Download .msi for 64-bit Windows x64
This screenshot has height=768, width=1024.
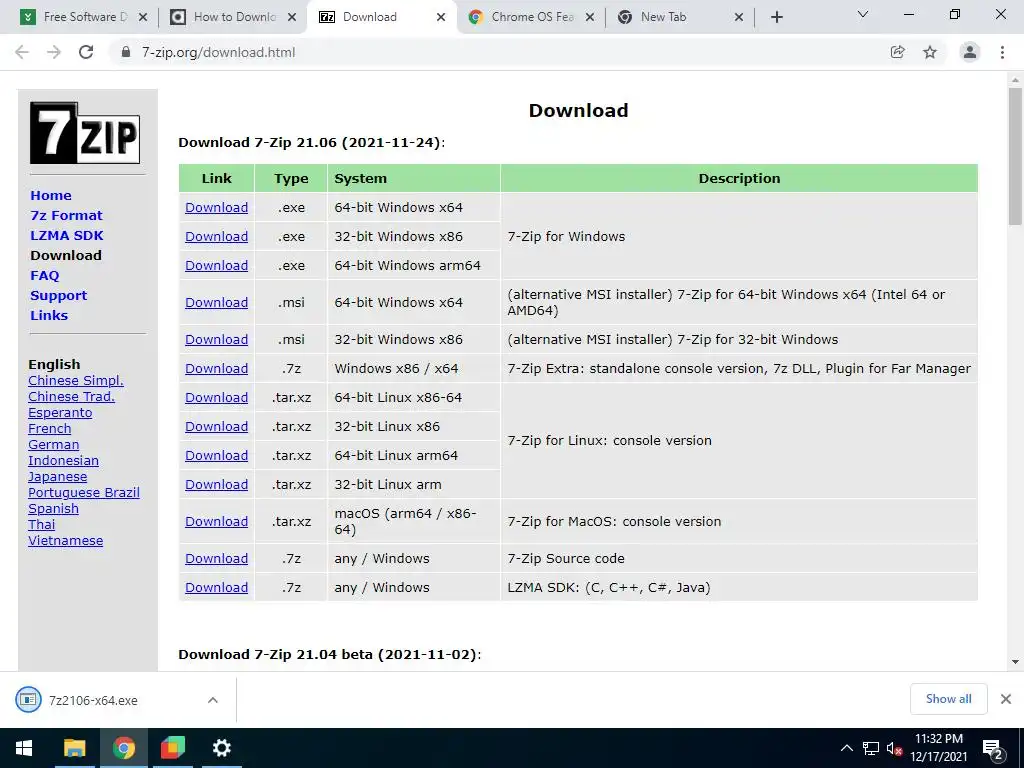point(216,302)
